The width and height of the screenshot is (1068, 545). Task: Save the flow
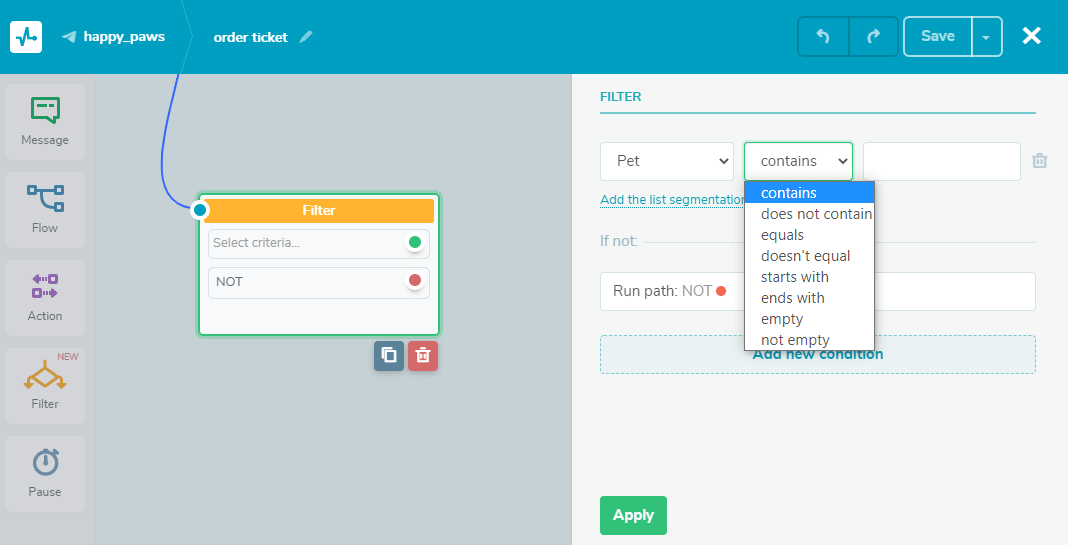coord(937,37)
